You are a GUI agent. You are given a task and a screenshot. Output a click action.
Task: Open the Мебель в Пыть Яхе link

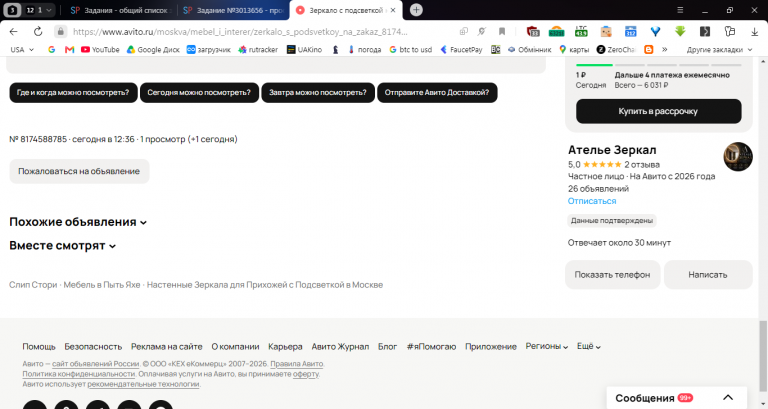[x=102, y=285]
